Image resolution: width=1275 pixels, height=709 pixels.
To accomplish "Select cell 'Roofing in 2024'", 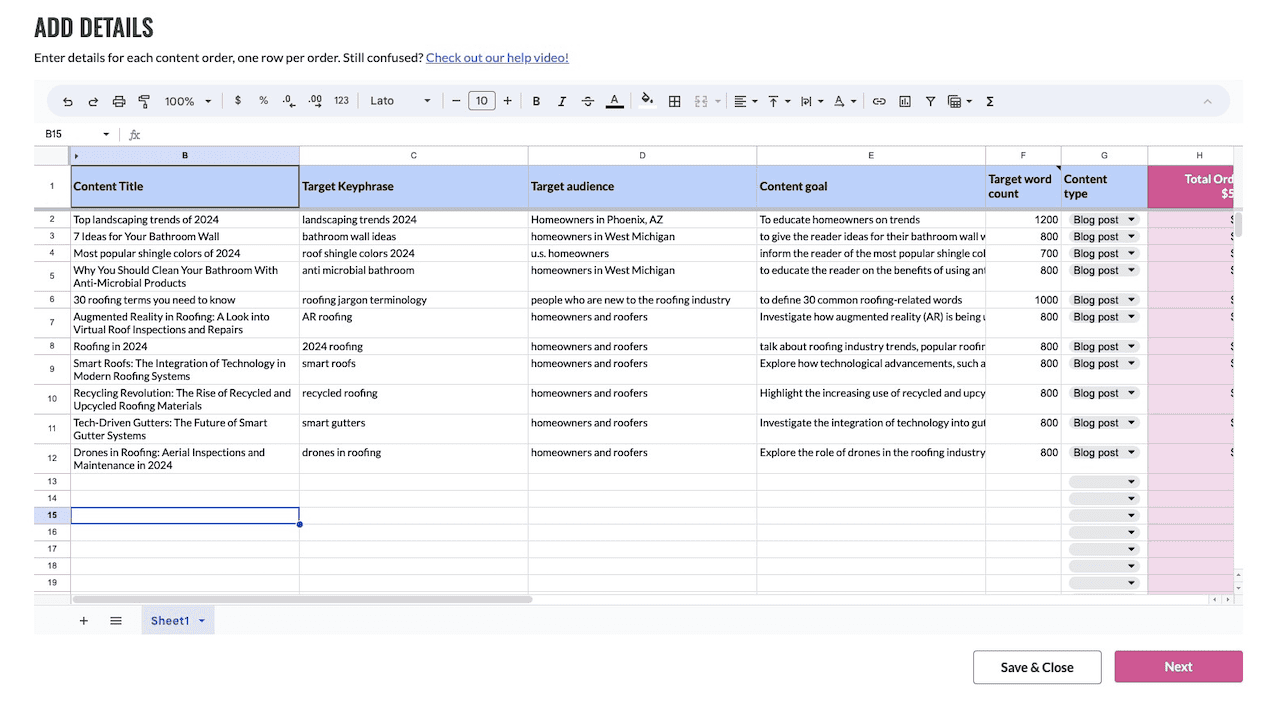I will [185, 347].
